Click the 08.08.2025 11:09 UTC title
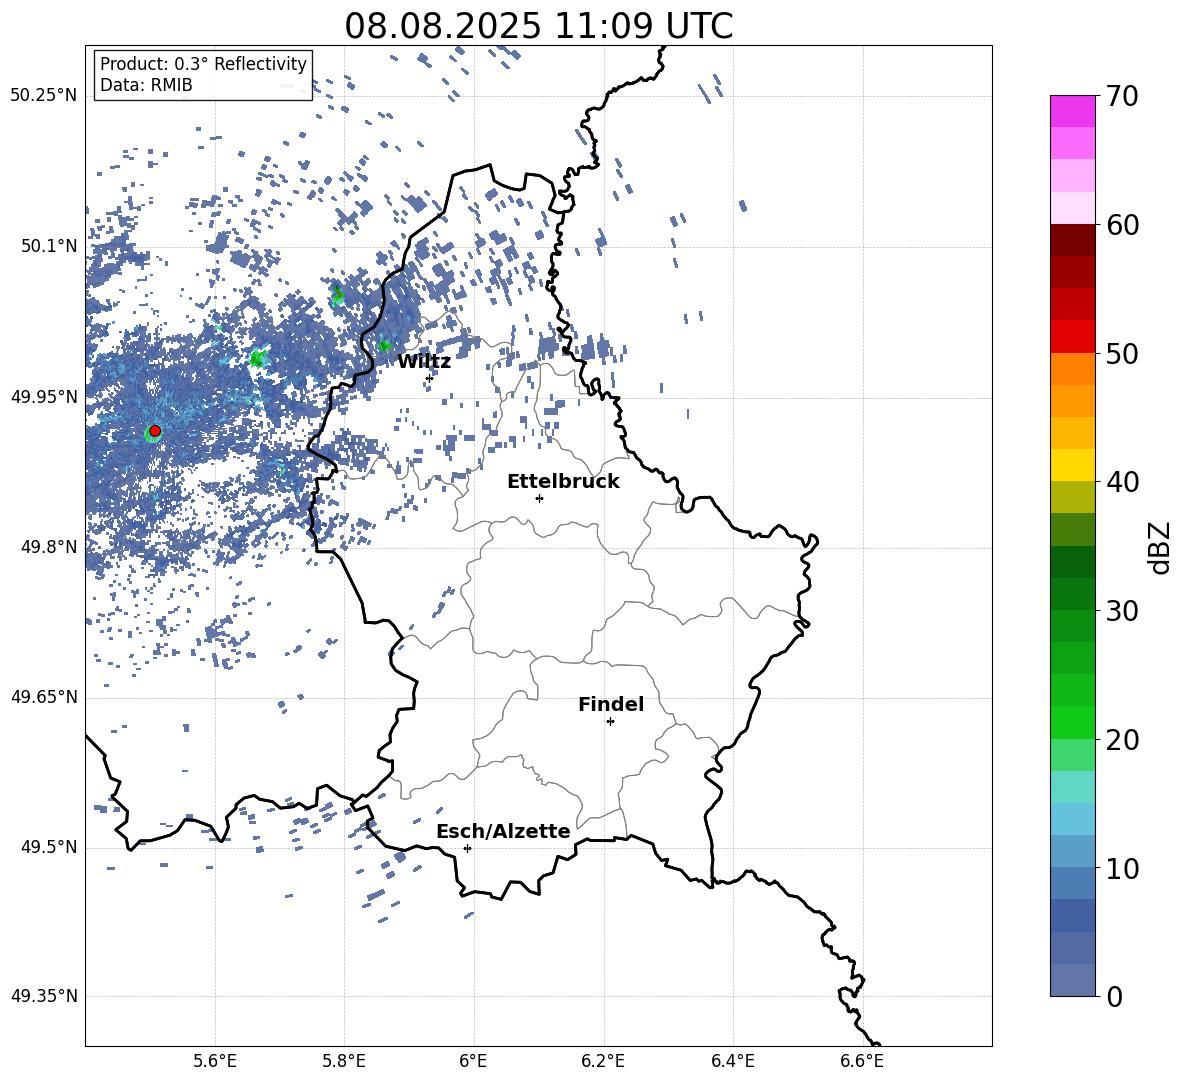 pos(539,26)
